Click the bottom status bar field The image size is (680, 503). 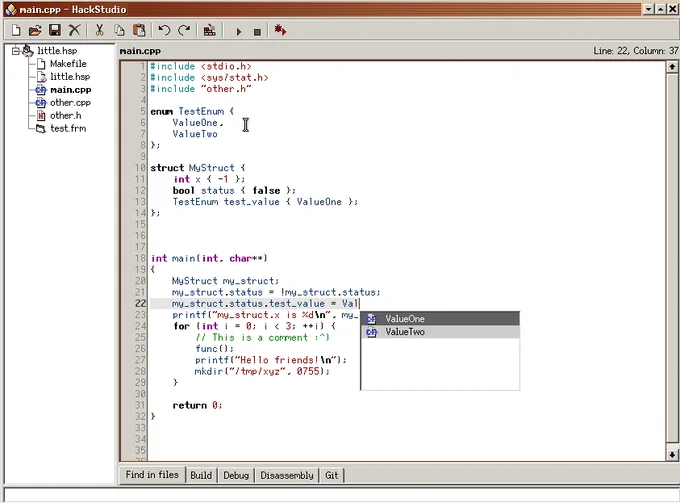click(x=341, y=495)
